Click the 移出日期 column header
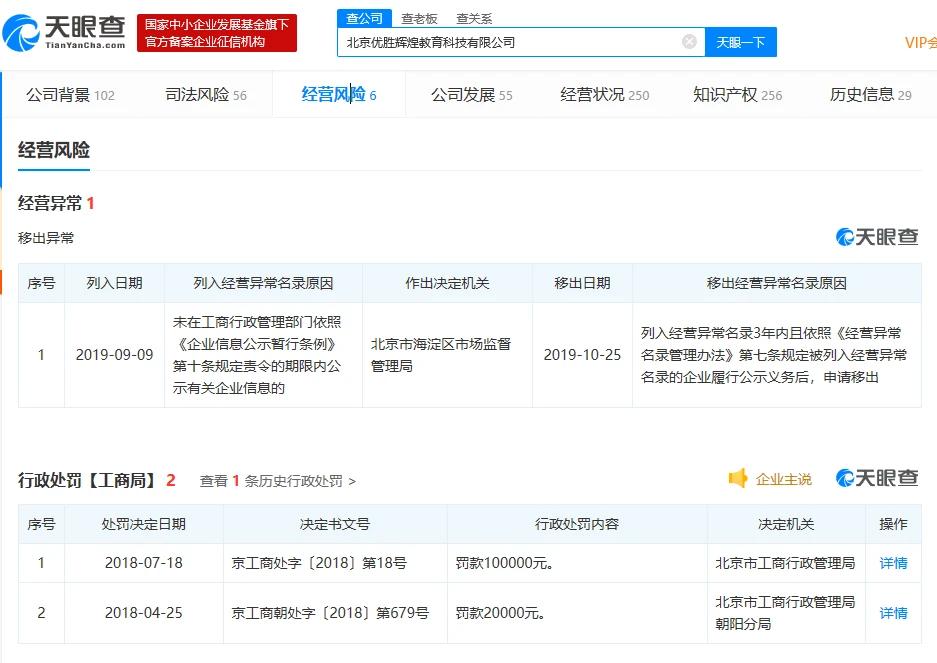 click(582, 283)
